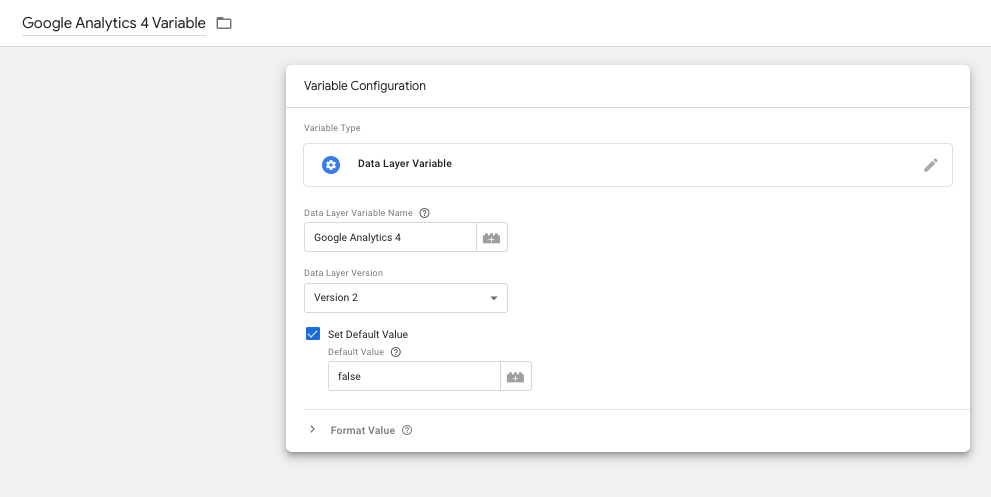Image resolution: width=991 pixels, height=497 pixels.
Task: Insert variable into Data Layer Variable Name
Action: [492, 238]
